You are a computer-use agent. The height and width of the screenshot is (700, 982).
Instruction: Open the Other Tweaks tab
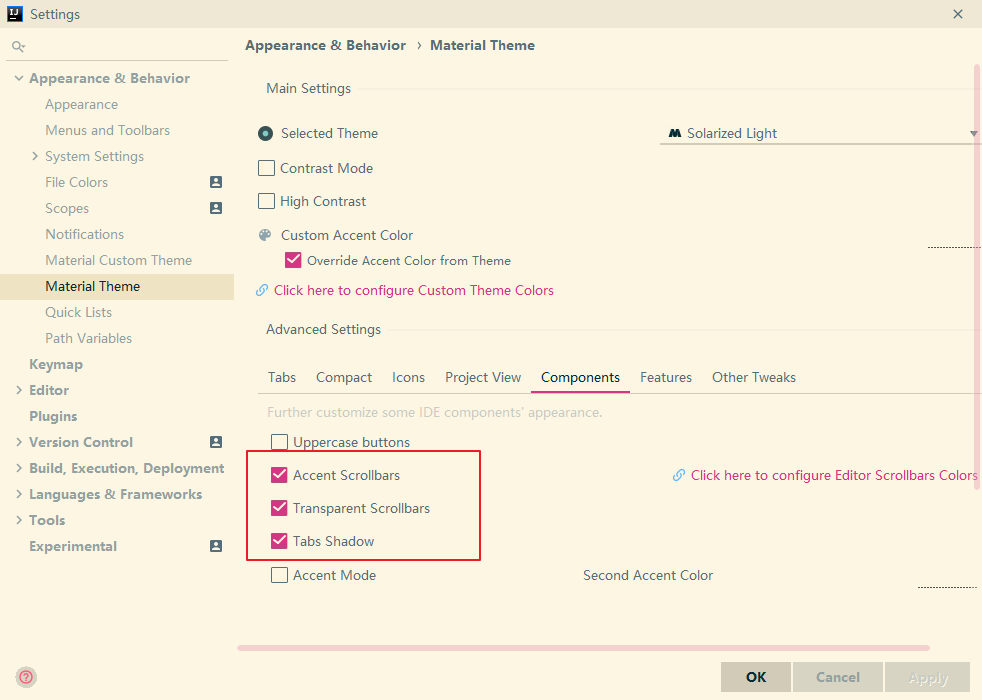tap(754, 378)
